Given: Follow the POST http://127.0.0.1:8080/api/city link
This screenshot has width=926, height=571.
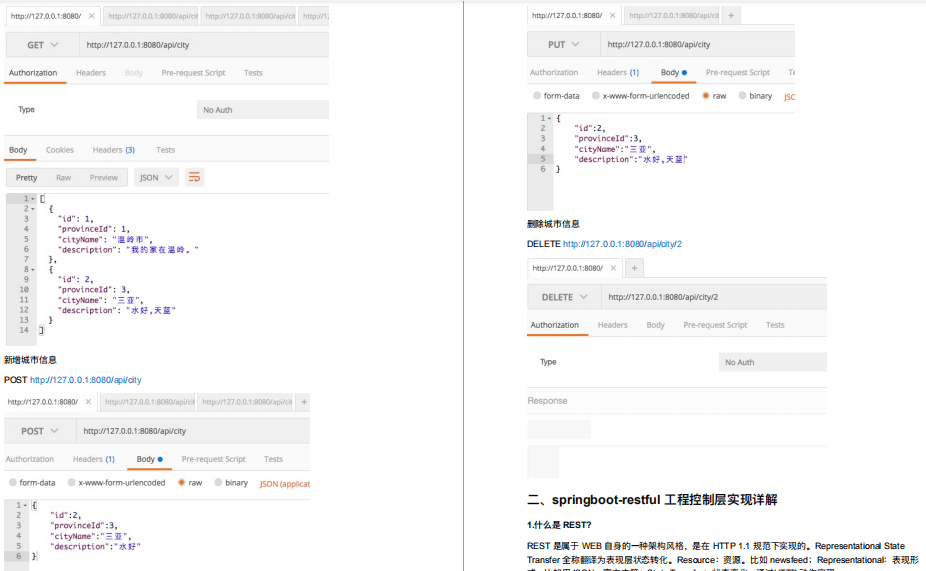Looking at the screenshot, I should pos(86,380).
